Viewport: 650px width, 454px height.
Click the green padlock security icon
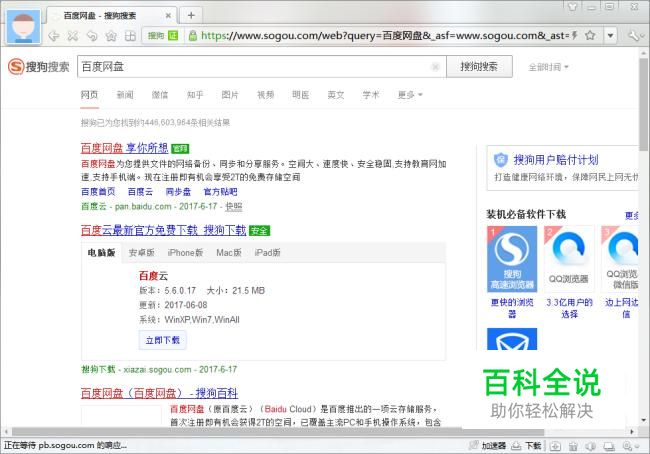point(192,36)
